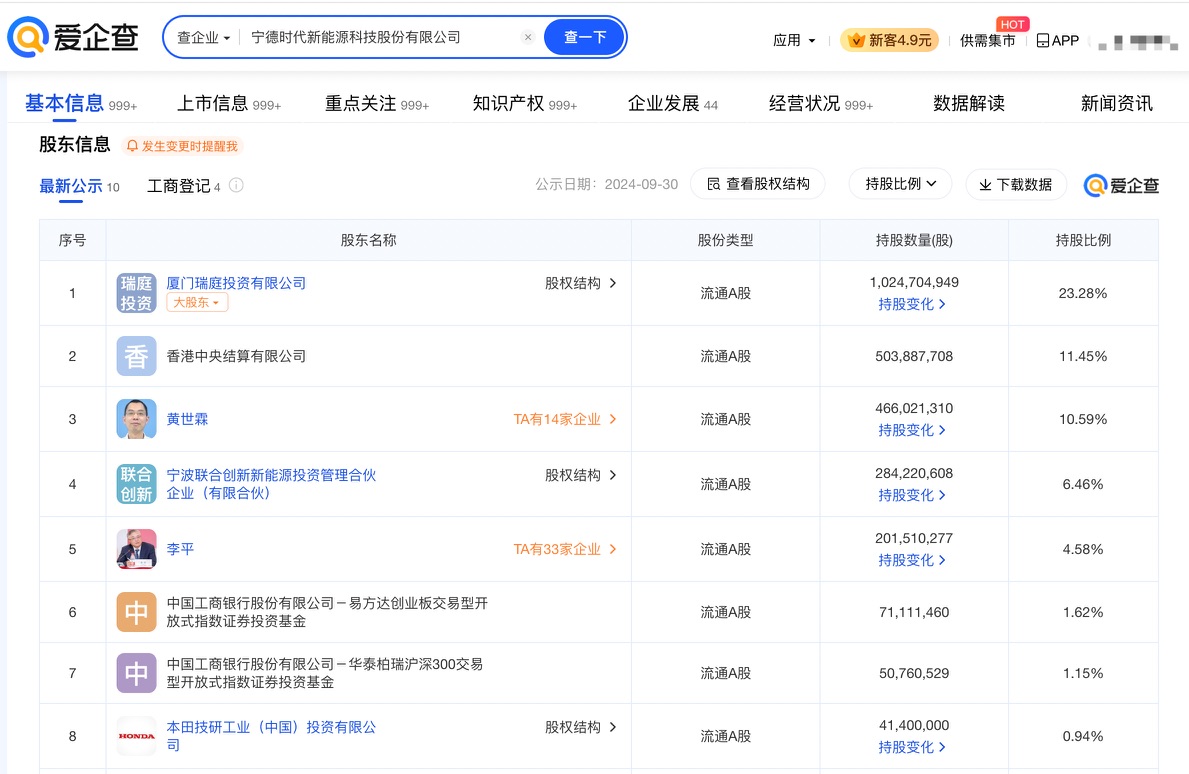
Task: Enable 发生变更时提醒我 bell reminder
Action: coord(182,146)
